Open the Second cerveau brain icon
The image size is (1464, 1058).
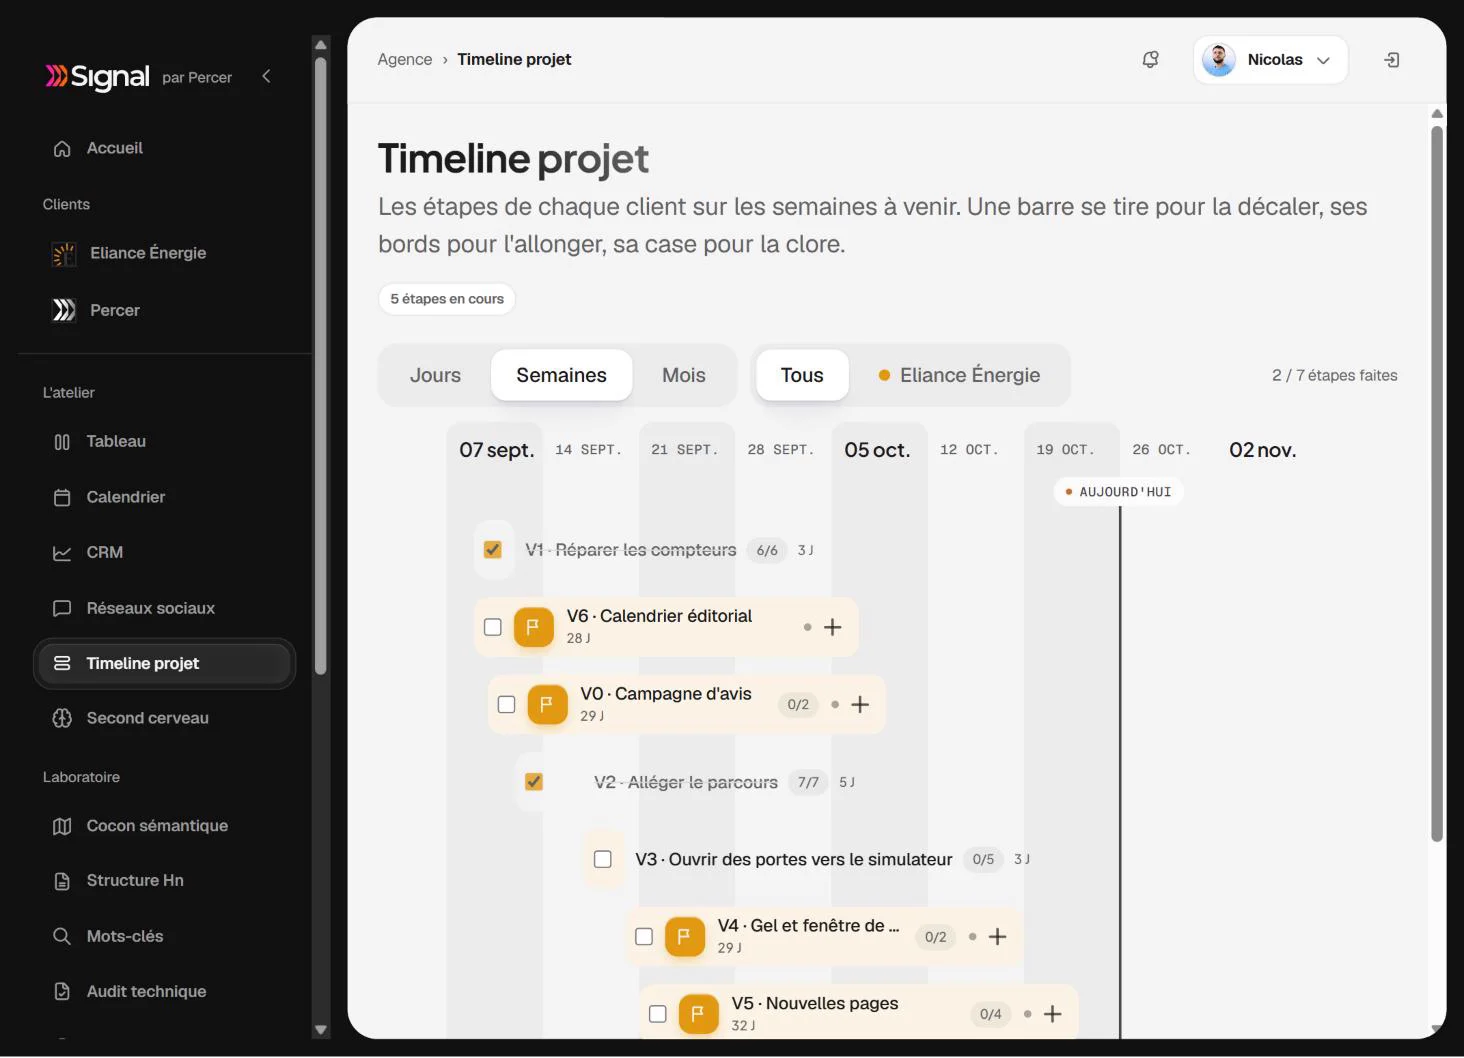[x=62, y=718]
